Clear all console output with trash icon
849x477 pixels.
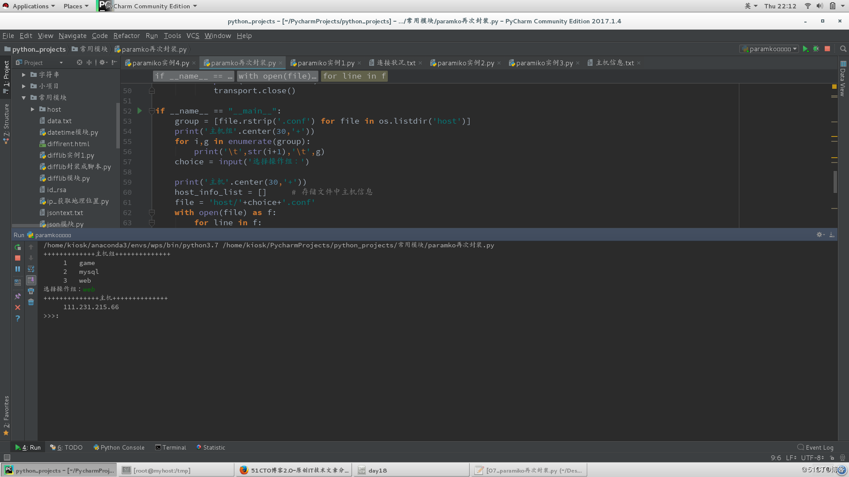click(31, 302)
